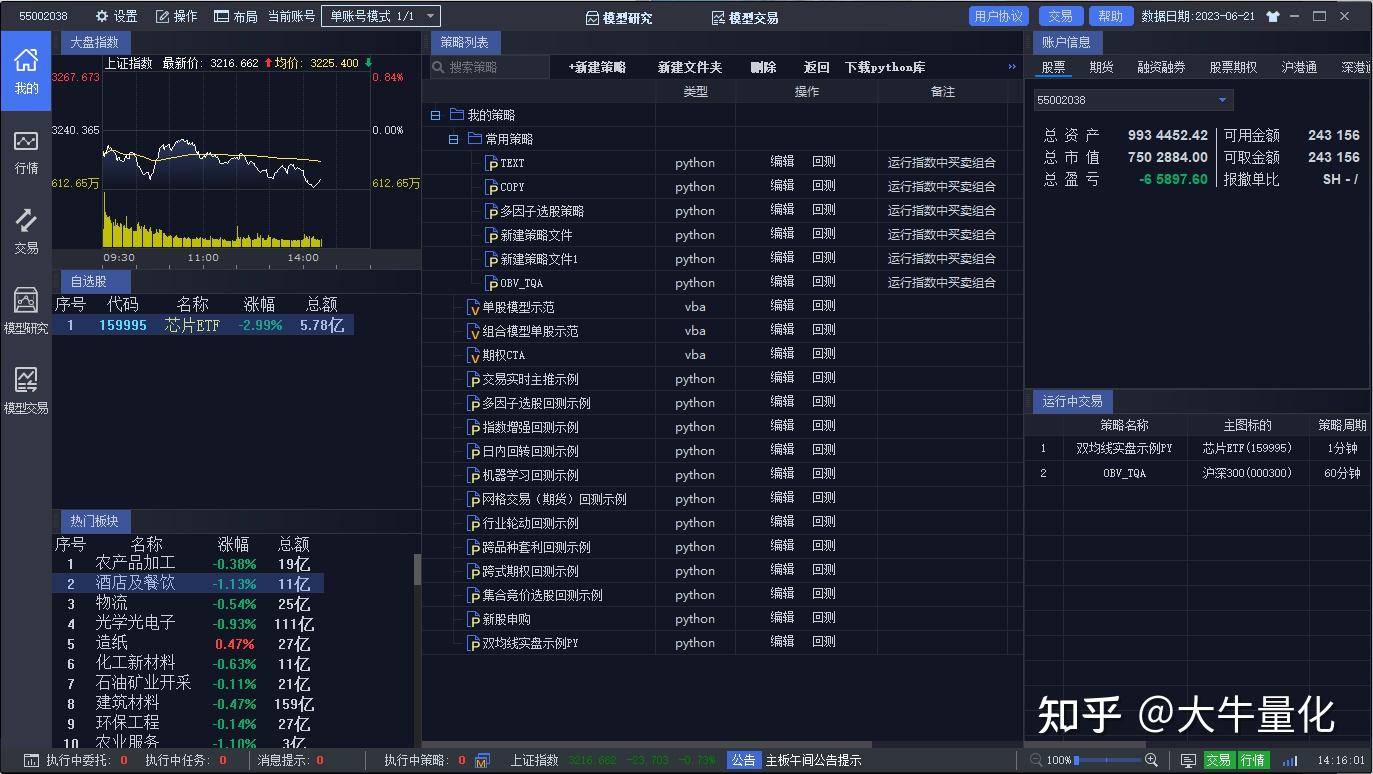
Task: Collapse the 常用策略 folder in strategy tree
Action: [455, 139]
